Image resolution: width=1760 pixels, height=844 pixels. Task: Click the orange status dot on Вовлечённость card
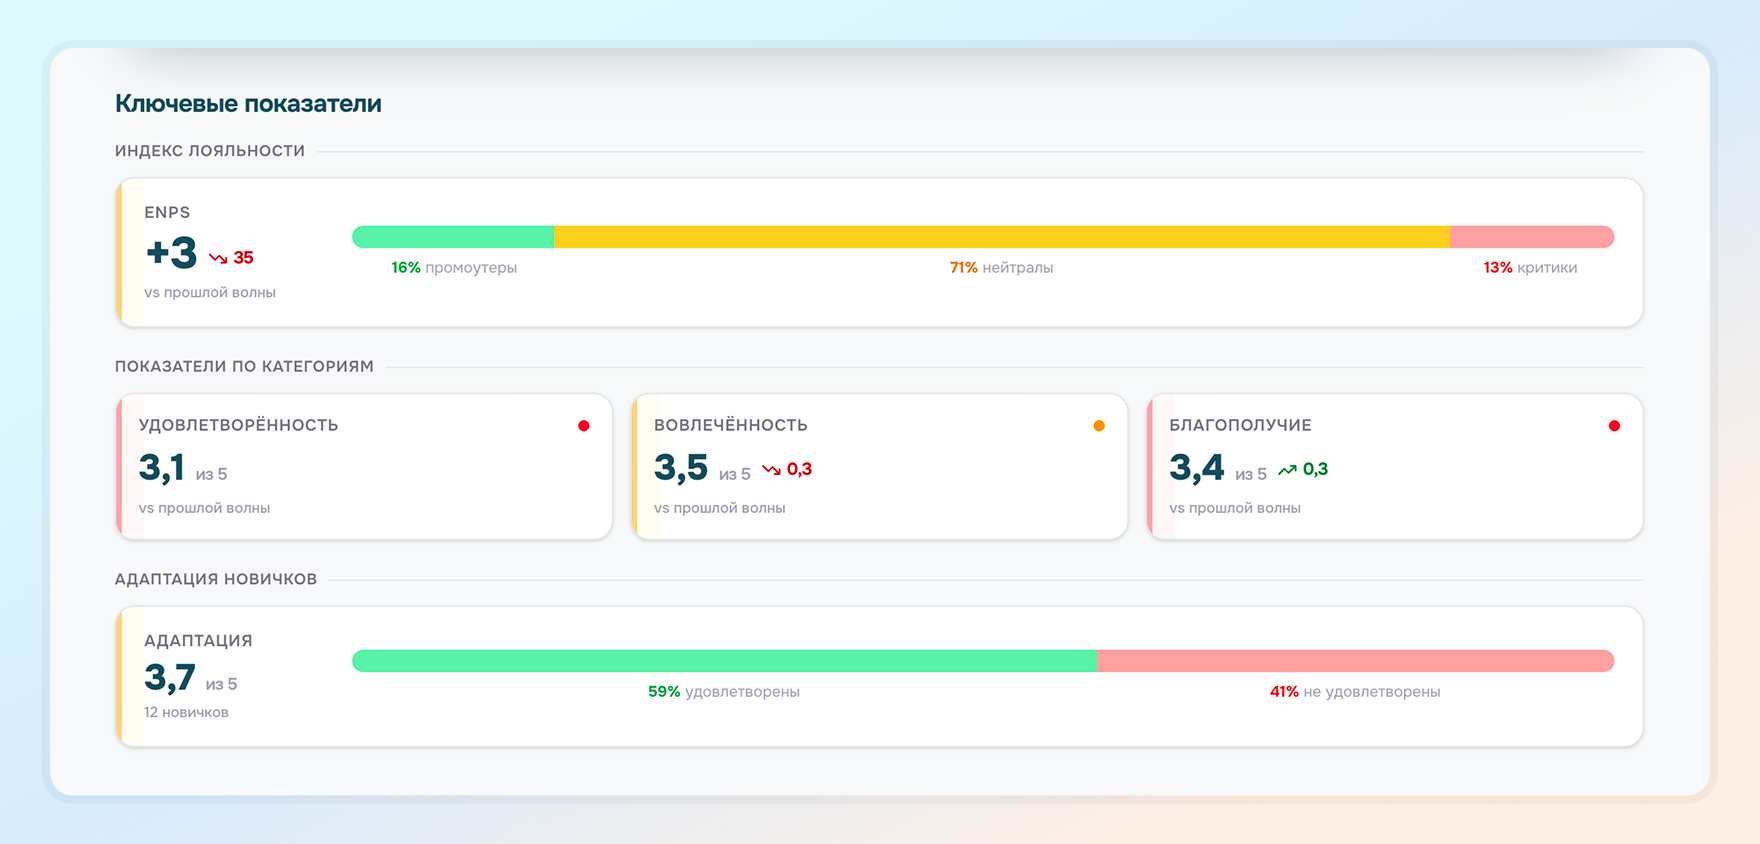[x=1099, y=426]
